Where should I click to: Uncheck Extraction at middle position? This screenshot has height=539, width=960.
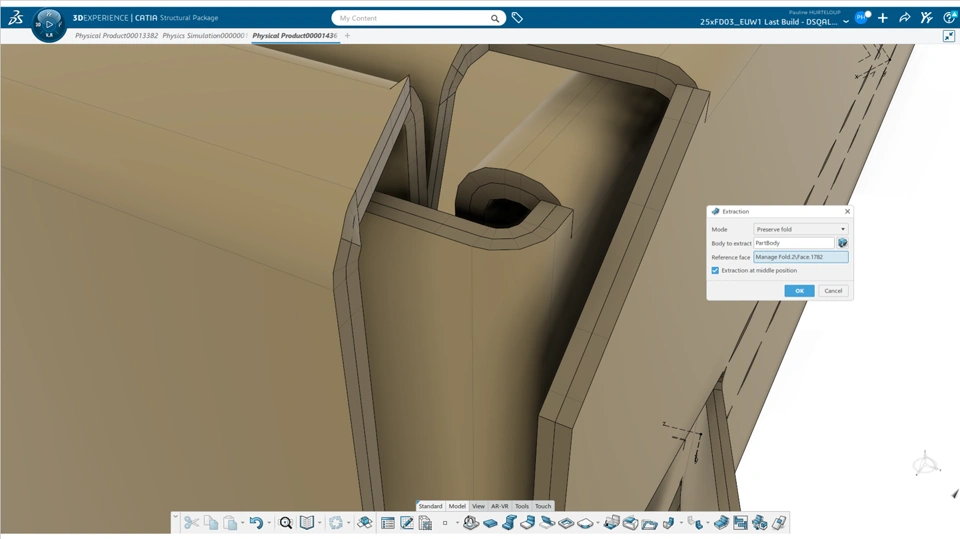[715, 270]
